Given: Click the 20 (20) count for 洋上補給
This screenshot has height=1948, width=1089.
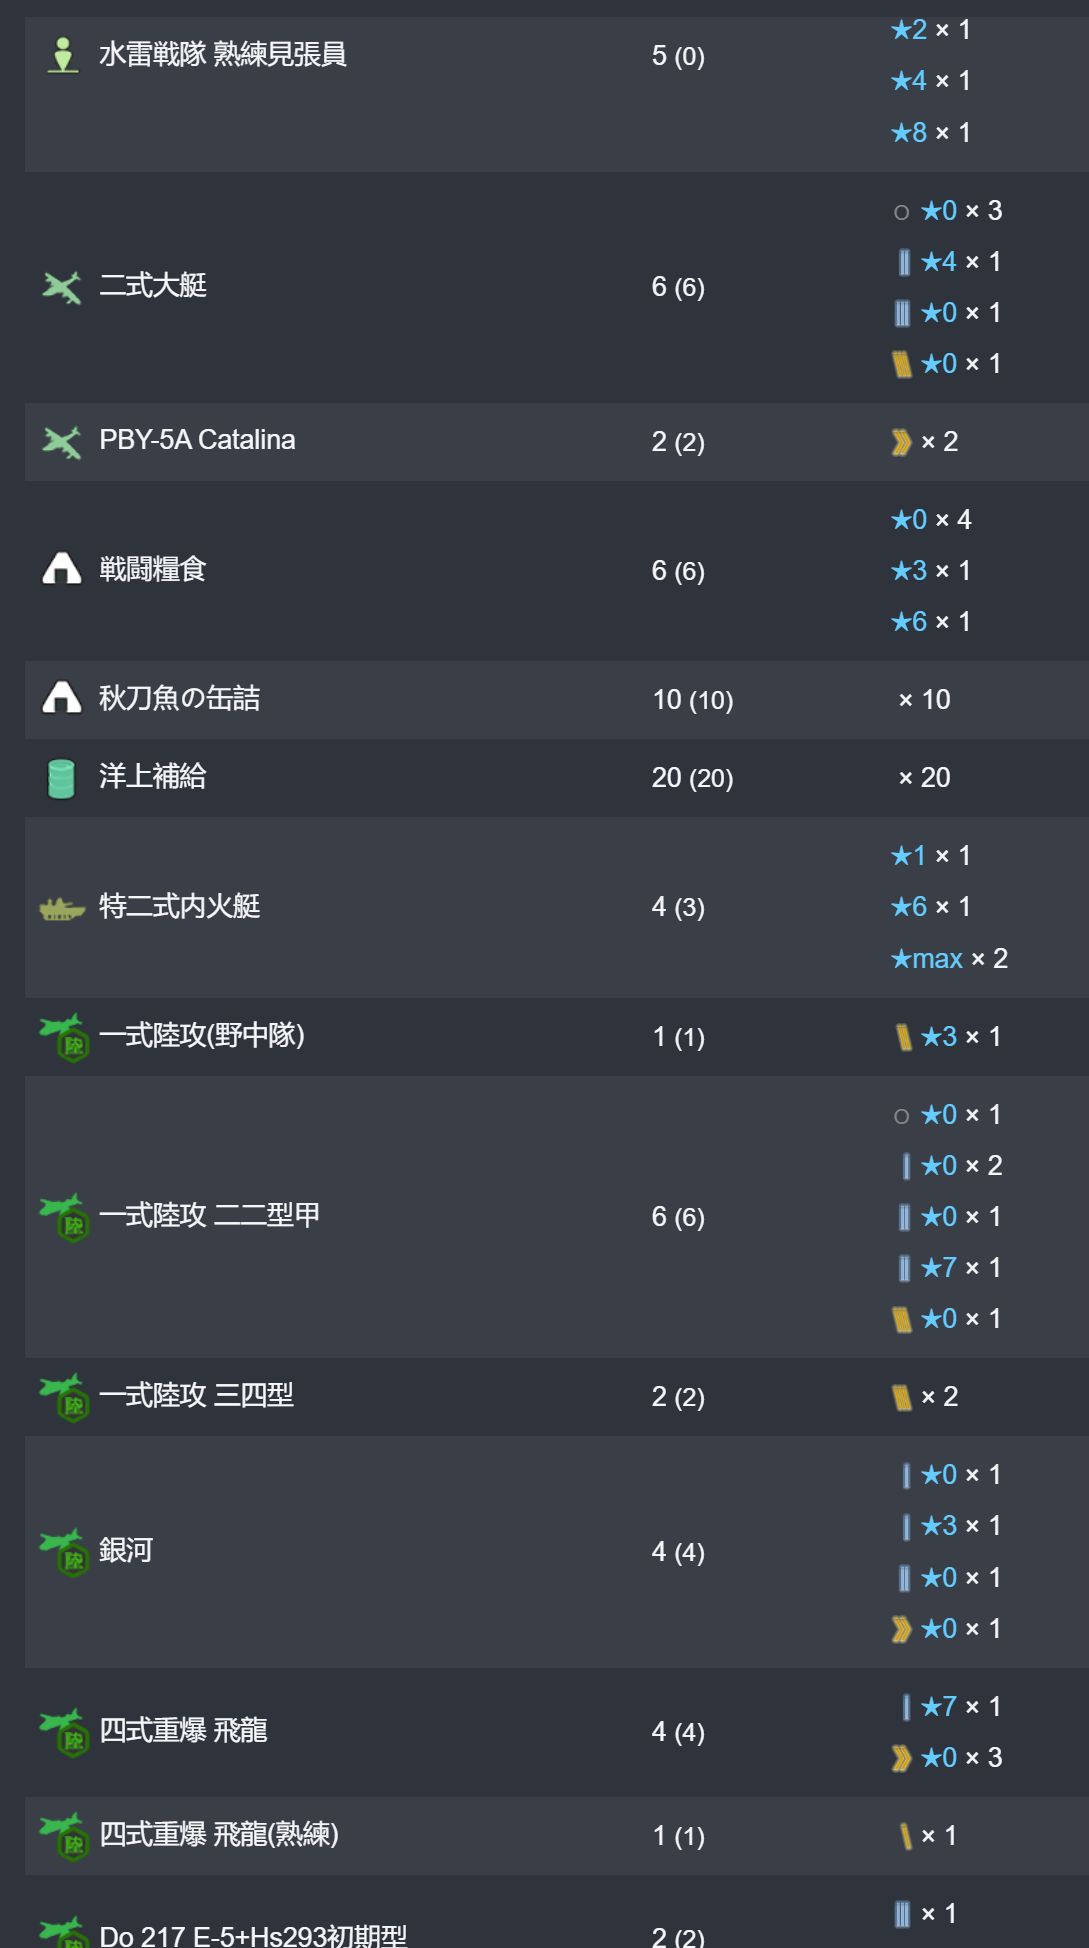Looking at the screenshot, I should tap(692, 778).
